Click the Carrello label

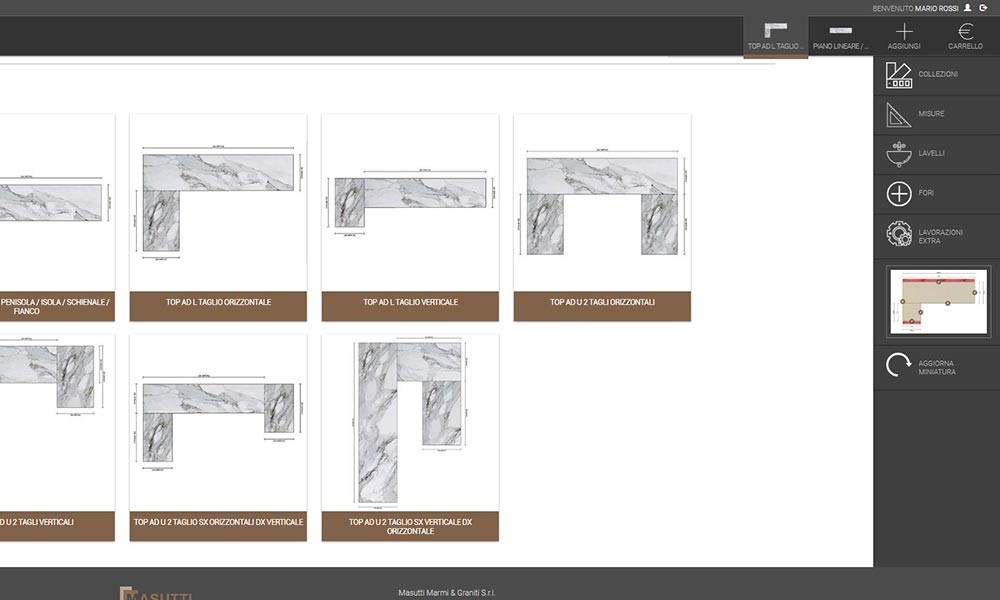point(966,47)
